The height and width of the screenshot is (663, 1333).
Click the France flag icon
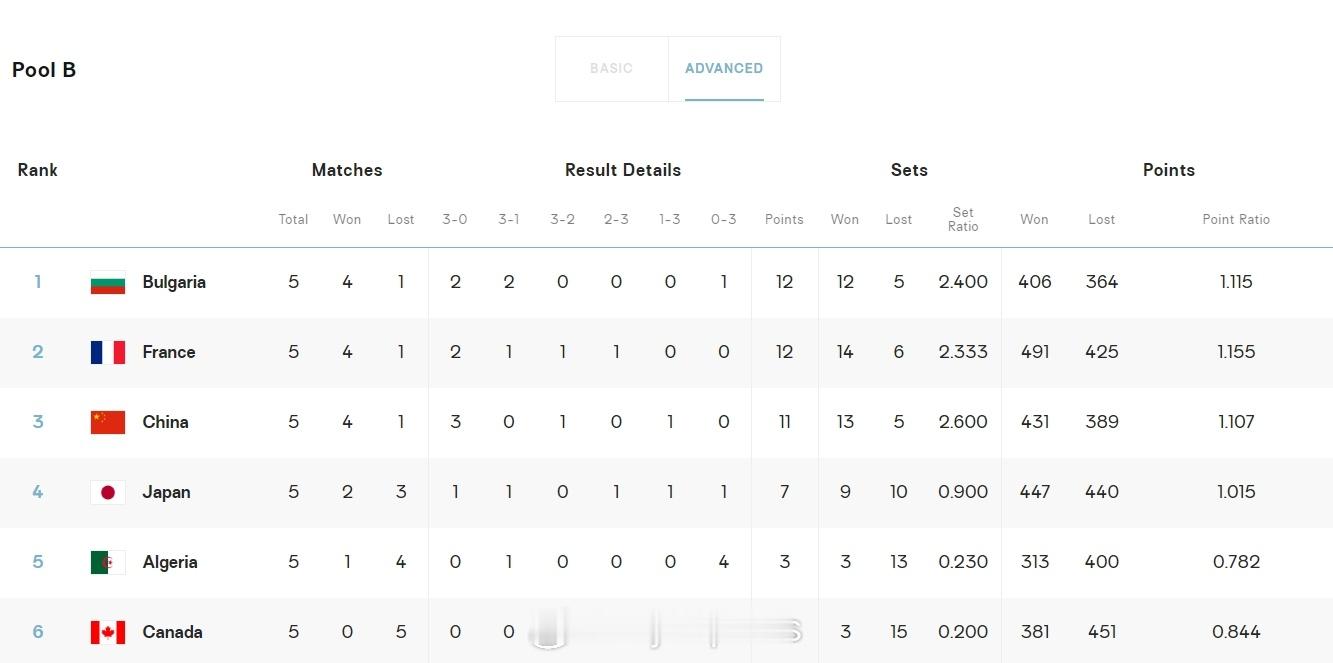point(108,352)
